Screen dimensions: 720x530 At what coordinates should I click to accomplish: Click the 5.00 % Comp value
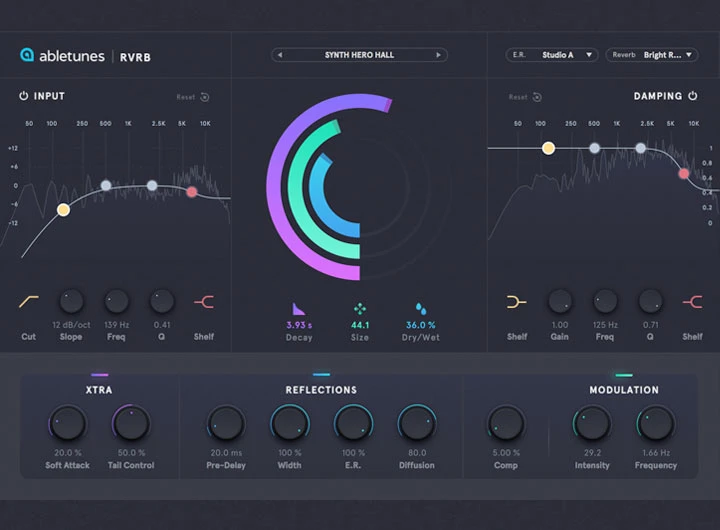point(506,452)
